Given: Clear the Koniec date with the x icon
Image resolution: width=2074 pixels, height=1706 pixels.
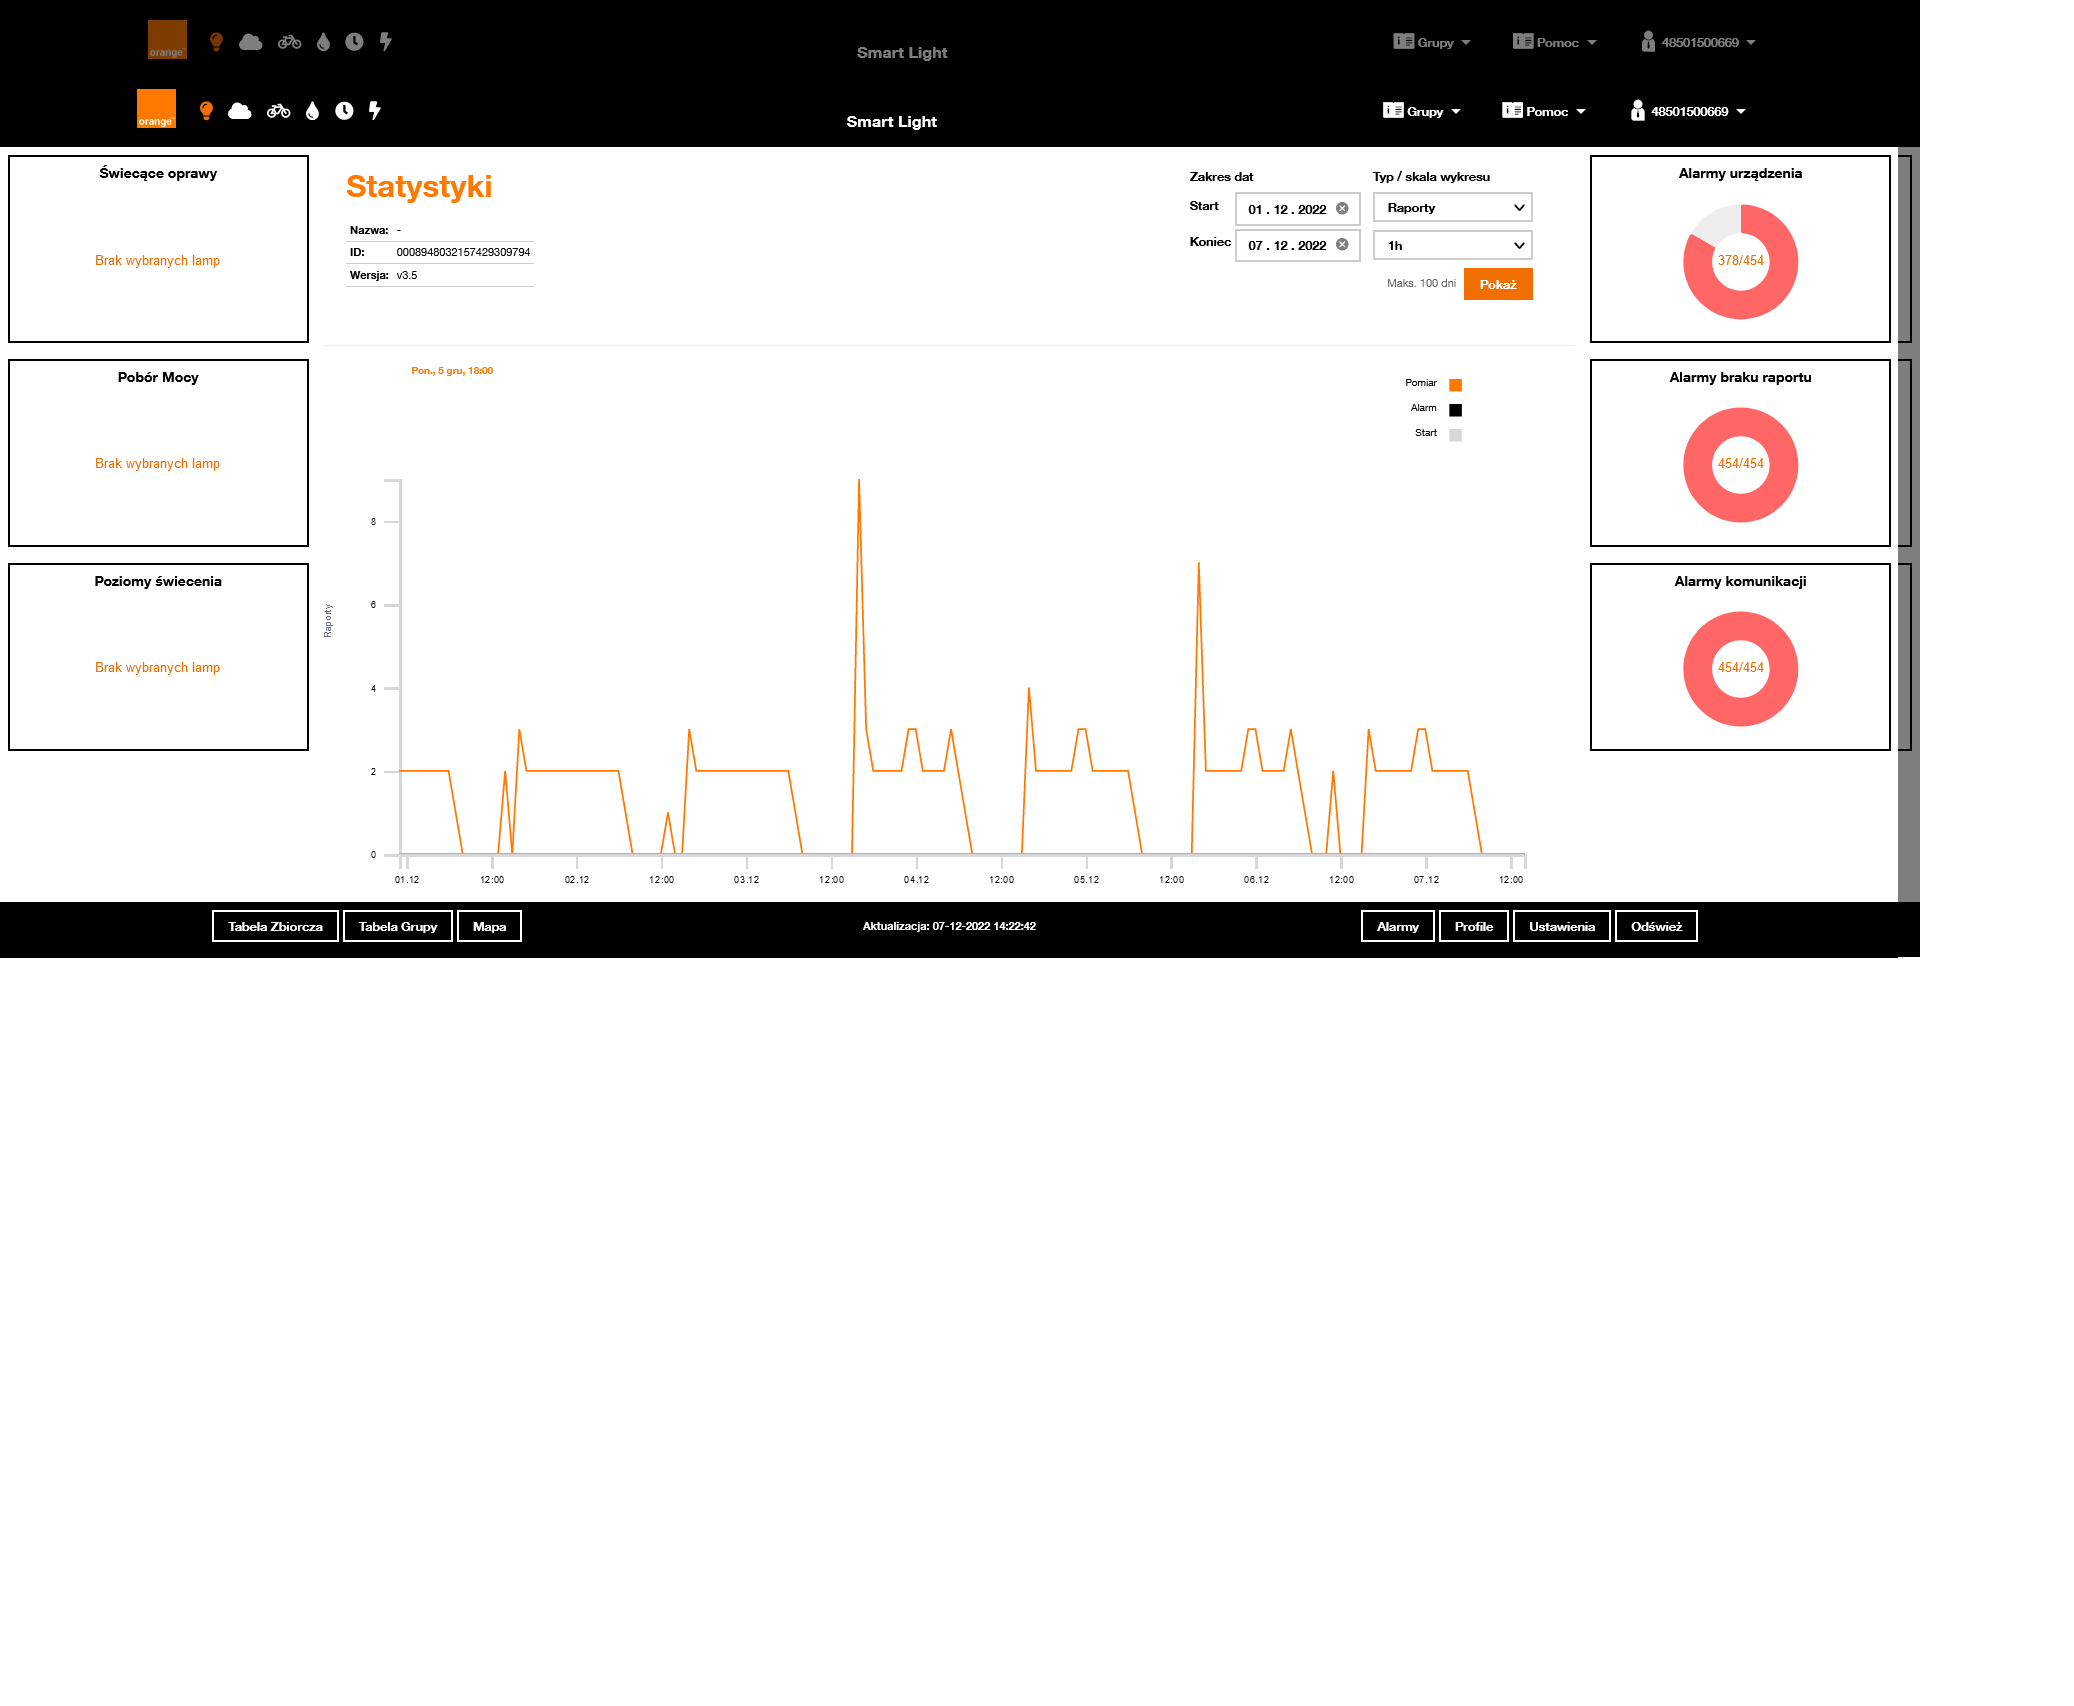Looking at the screenshot, I should pos(1342,244).
